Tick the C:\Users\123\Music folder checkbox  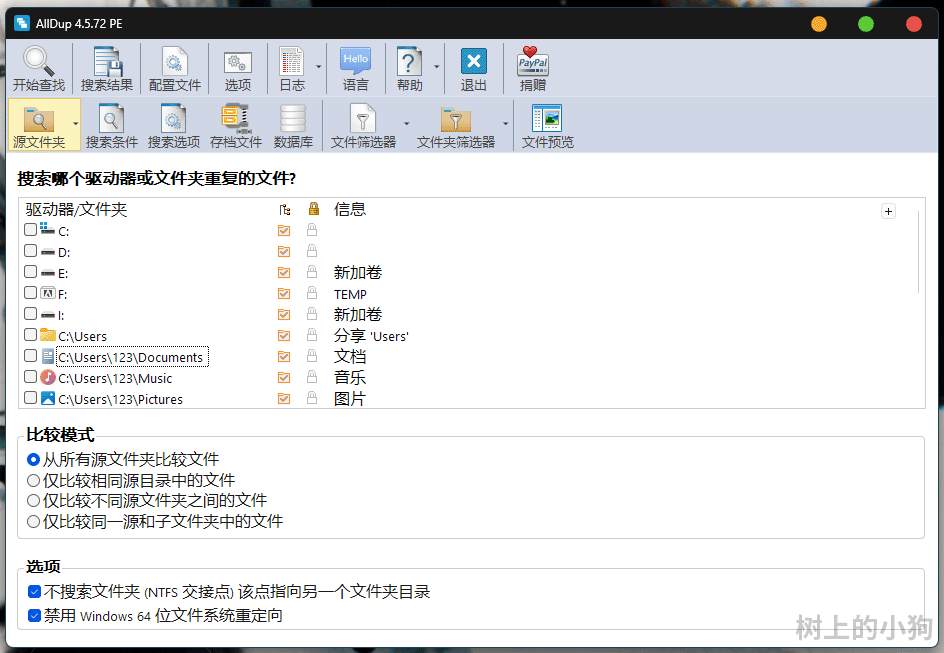(x=31, y=377)
